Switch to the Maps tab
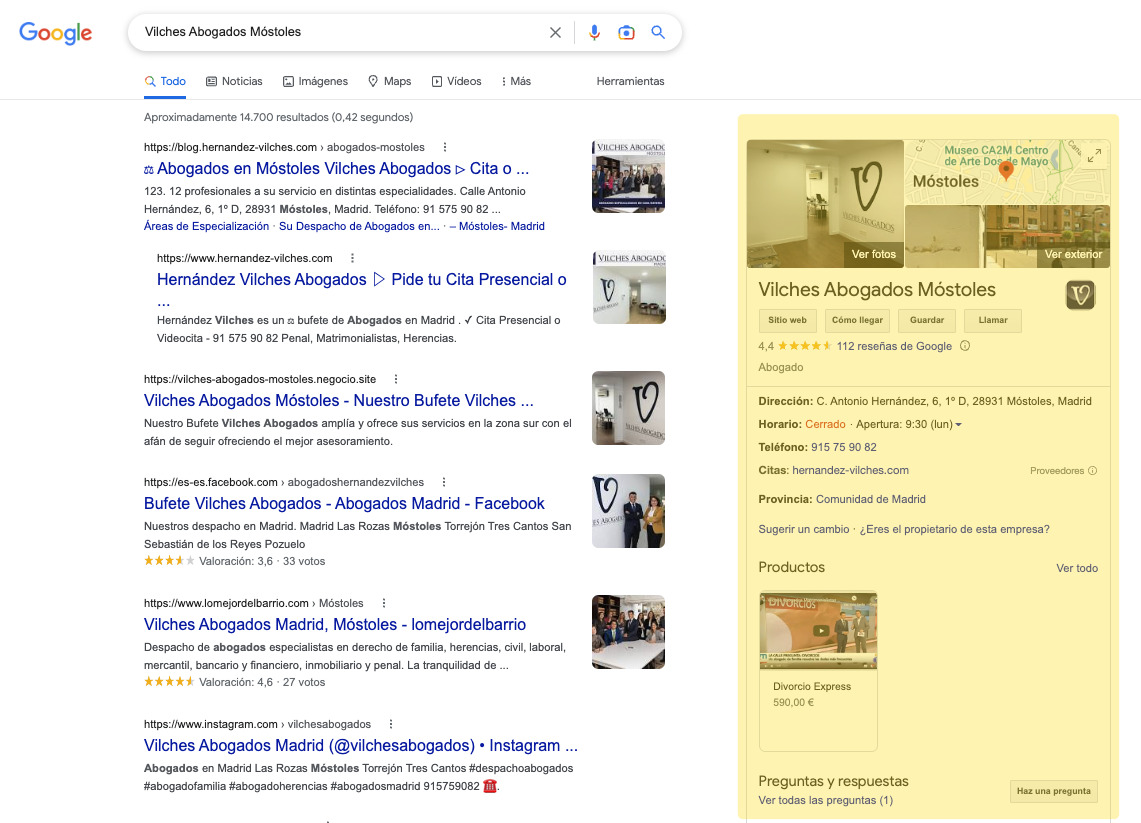This screenshot has height=823, width=1141. click(x=389, y=81)
